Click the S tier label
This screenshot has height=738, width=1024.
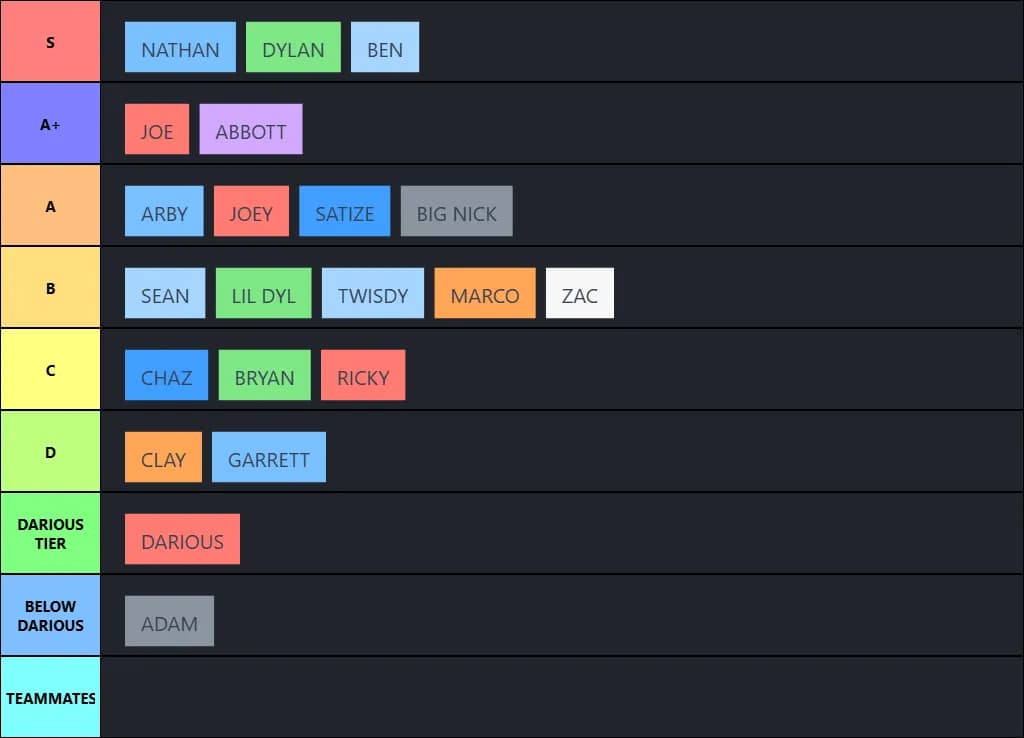[x=50, y=40]
